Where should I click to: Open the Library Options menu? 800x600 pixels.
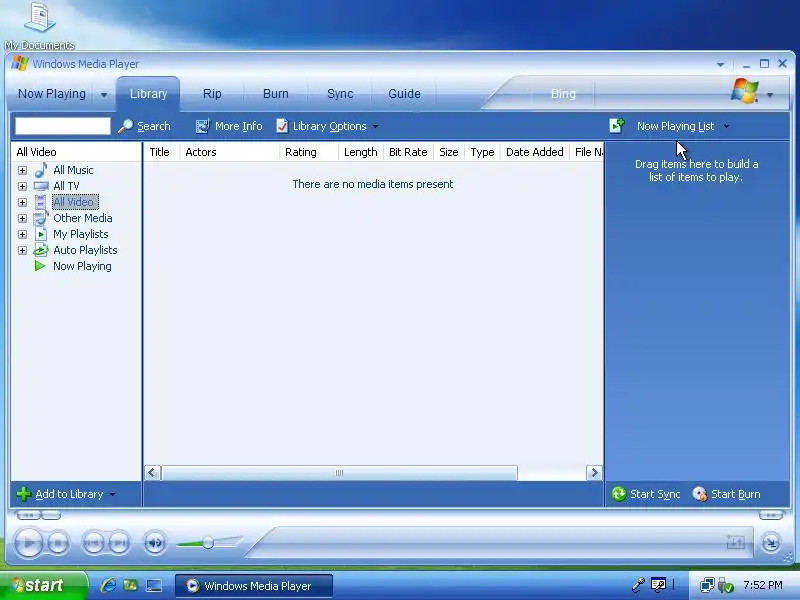(328, 126)
